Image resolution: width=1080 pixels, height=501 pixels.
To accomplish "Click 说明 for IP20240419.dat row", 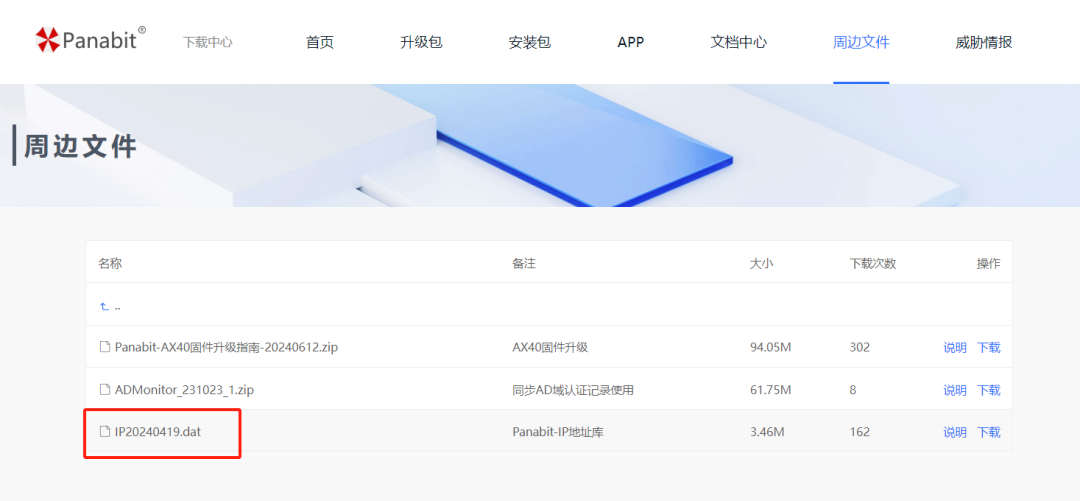I will [x=955, y=432].
